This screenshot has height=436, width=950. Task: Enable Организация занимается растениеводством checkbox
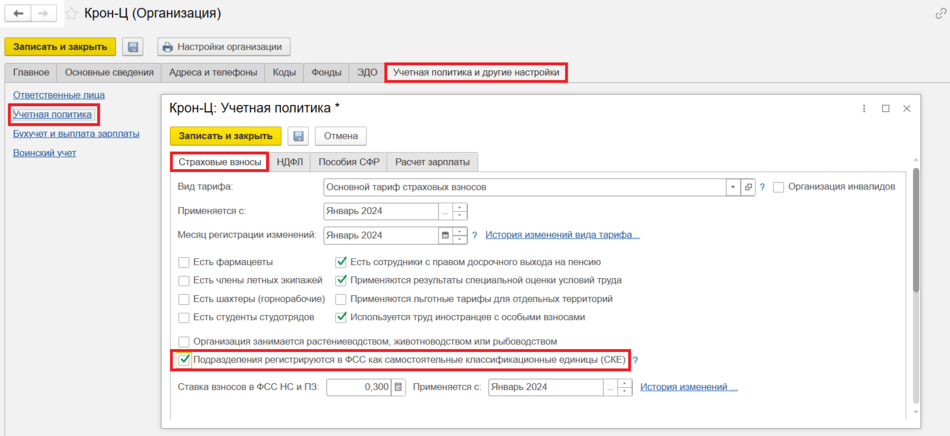(x=184, y=341)
